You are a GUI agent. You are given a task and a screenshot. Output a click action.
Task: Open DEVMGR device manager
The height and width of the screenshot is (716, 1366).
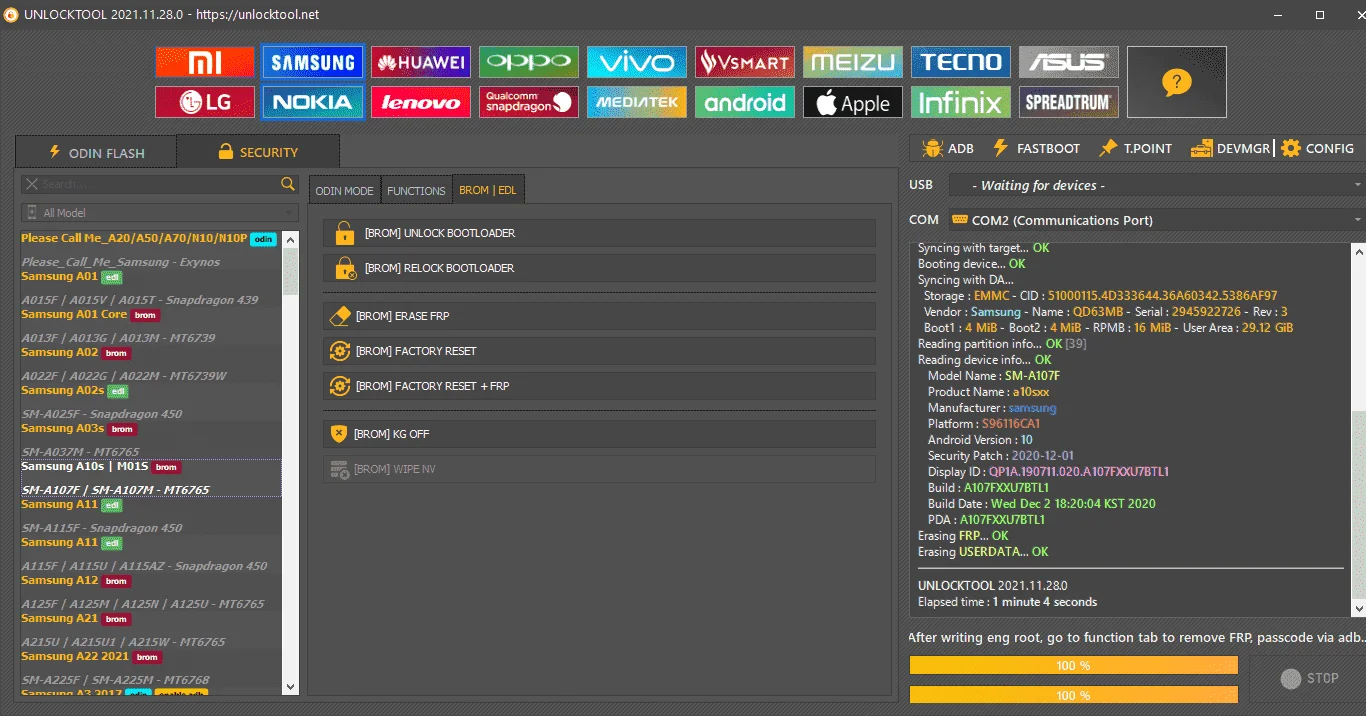pos(1229,148)
